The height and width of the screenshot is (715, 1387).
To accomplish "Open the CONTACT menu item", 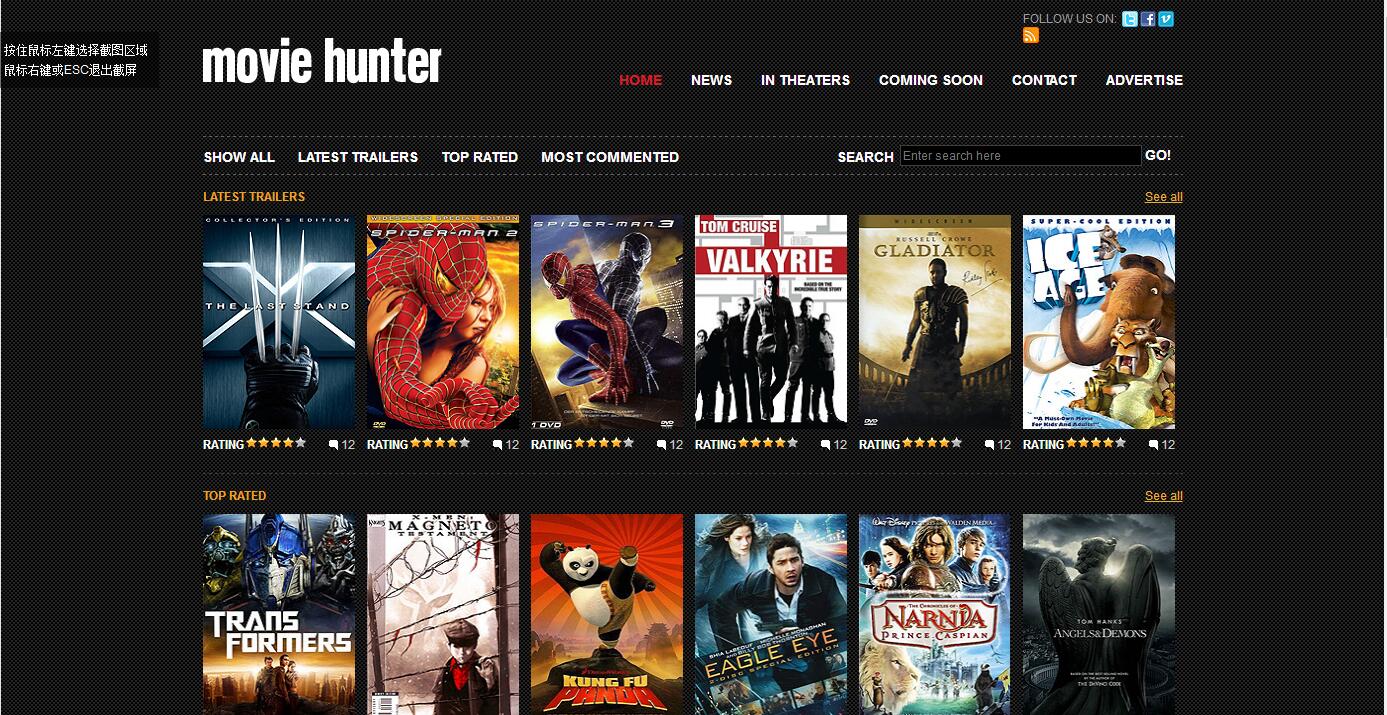I will coord(1044,80).
